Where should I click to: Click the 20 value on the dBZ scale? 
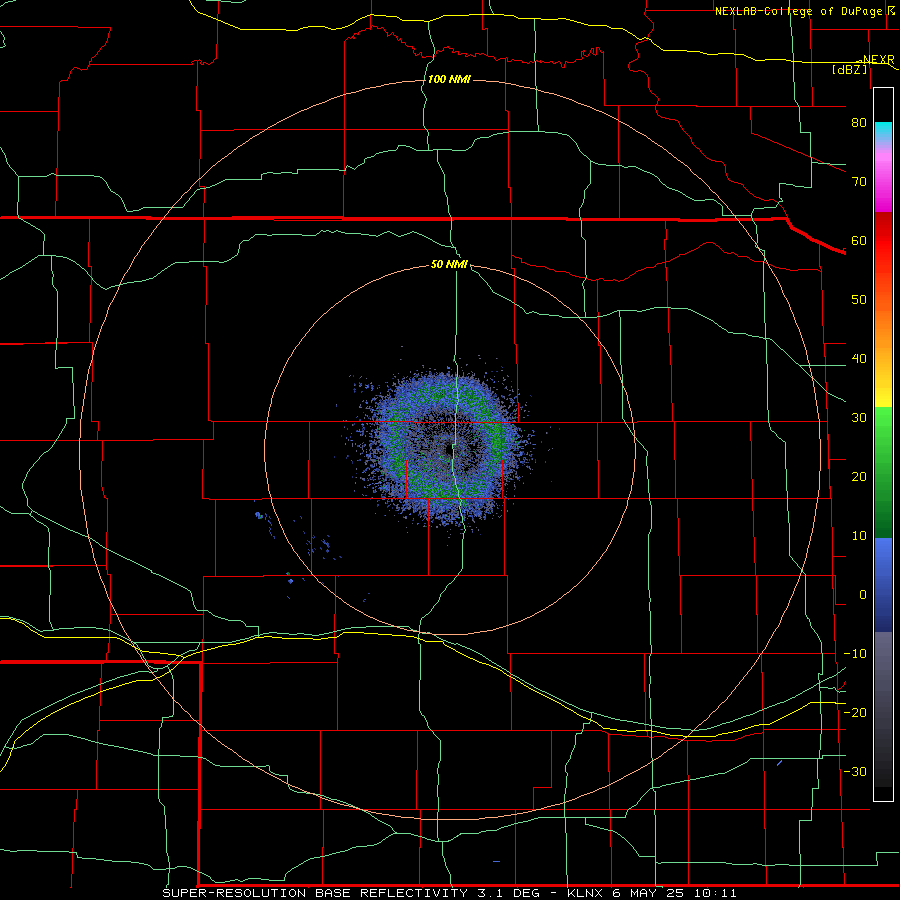pos(859,476)
